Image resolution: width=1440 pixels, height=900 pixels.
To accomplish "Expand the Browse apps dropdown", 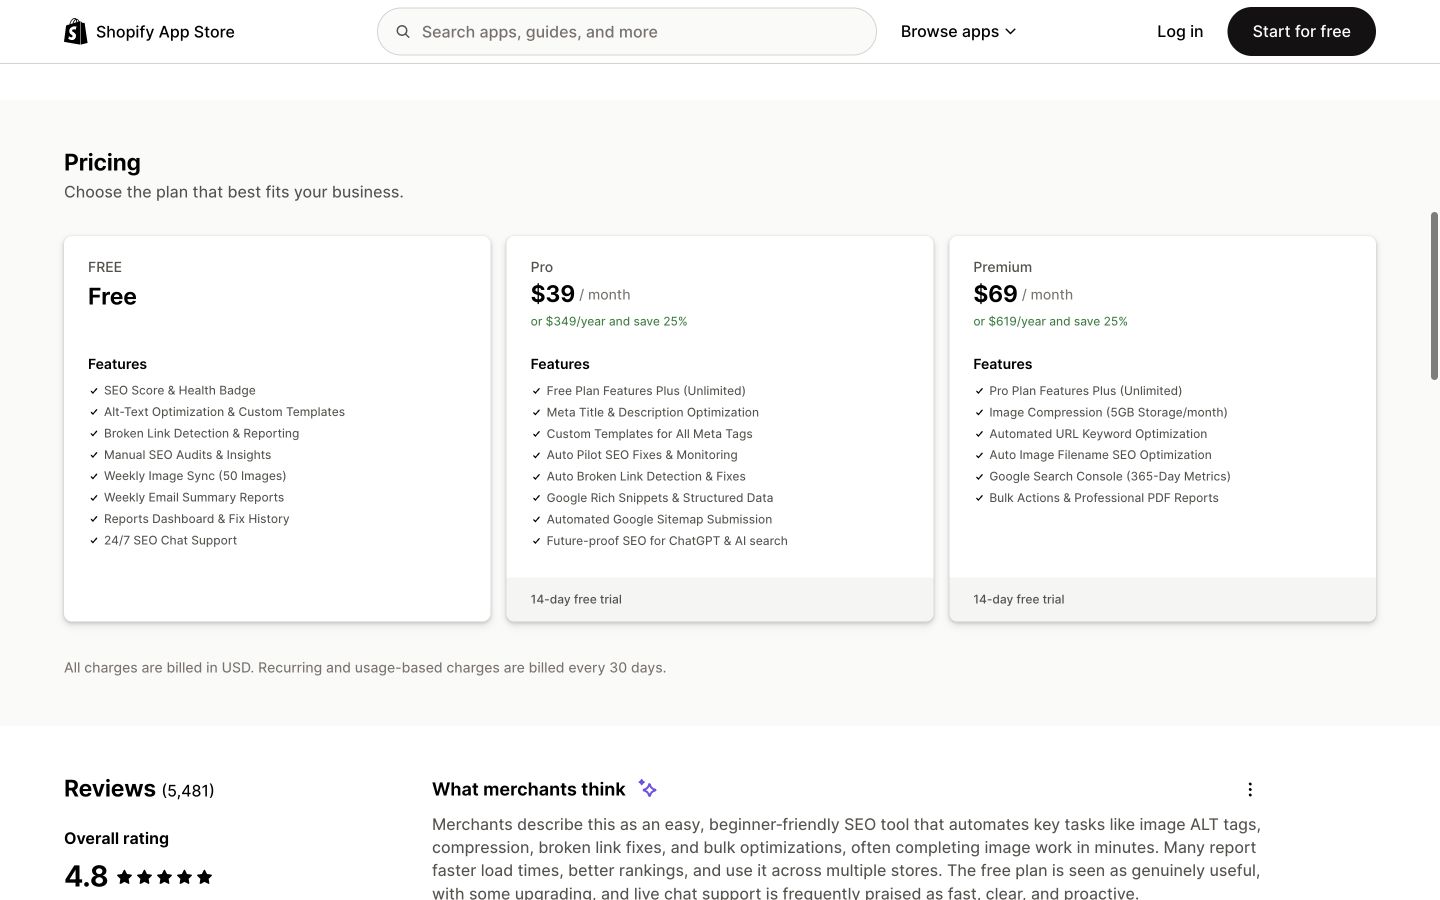I will click(958, 31).
